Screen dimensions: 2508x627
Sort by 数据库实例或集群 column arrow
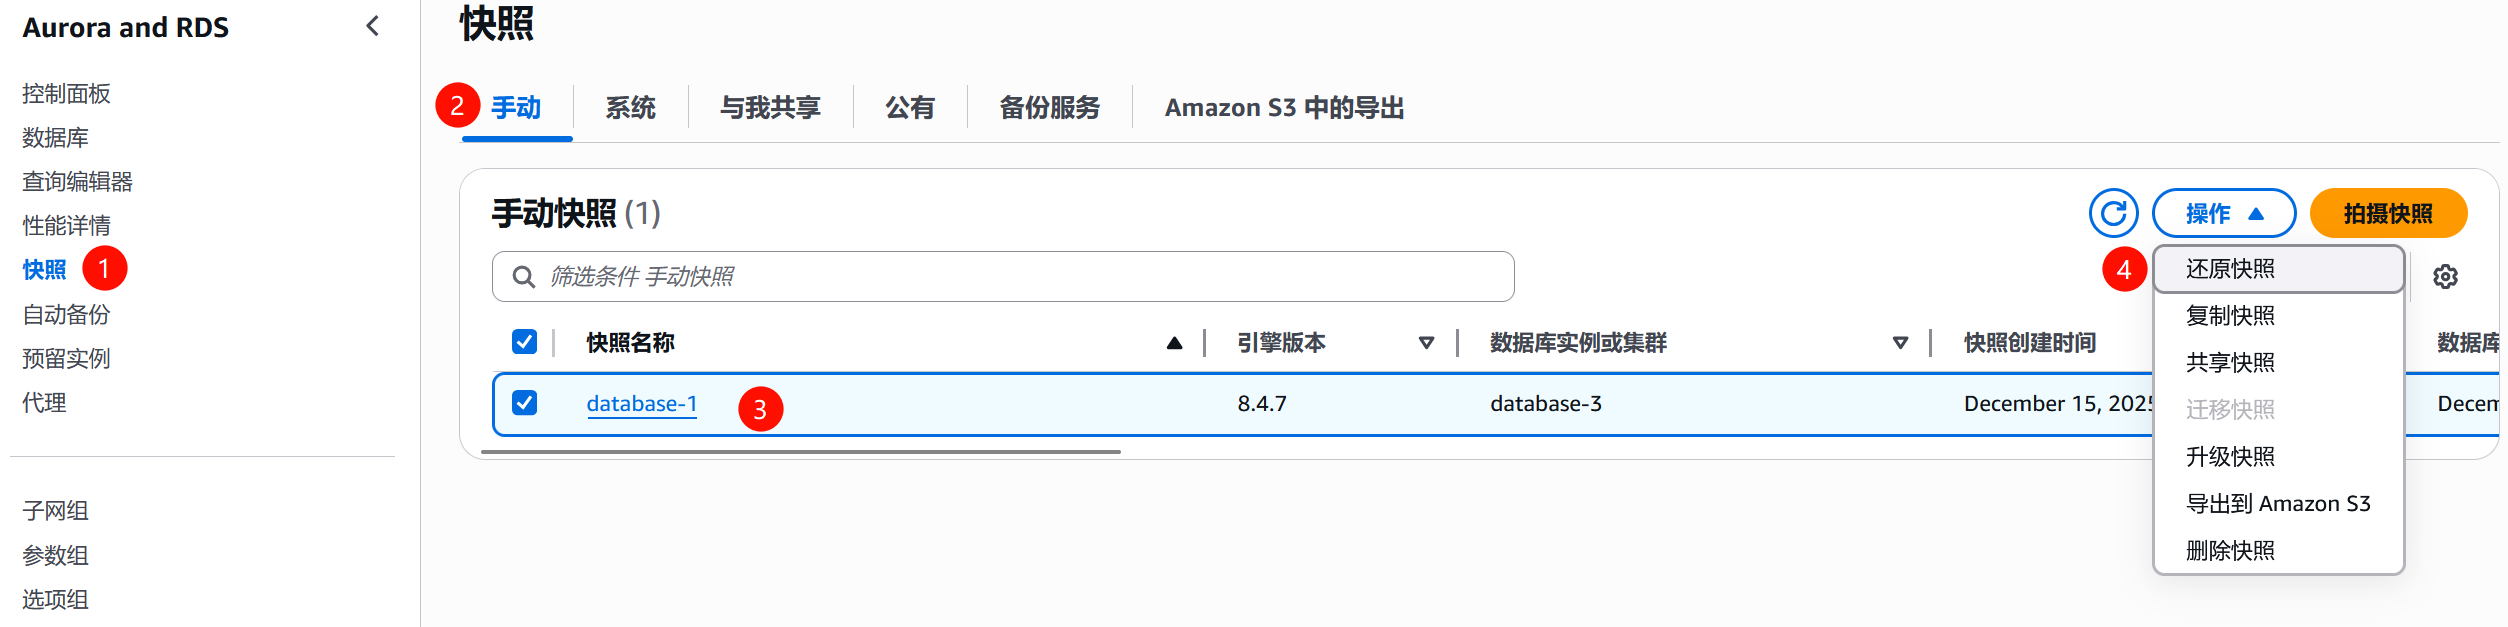1899,343
